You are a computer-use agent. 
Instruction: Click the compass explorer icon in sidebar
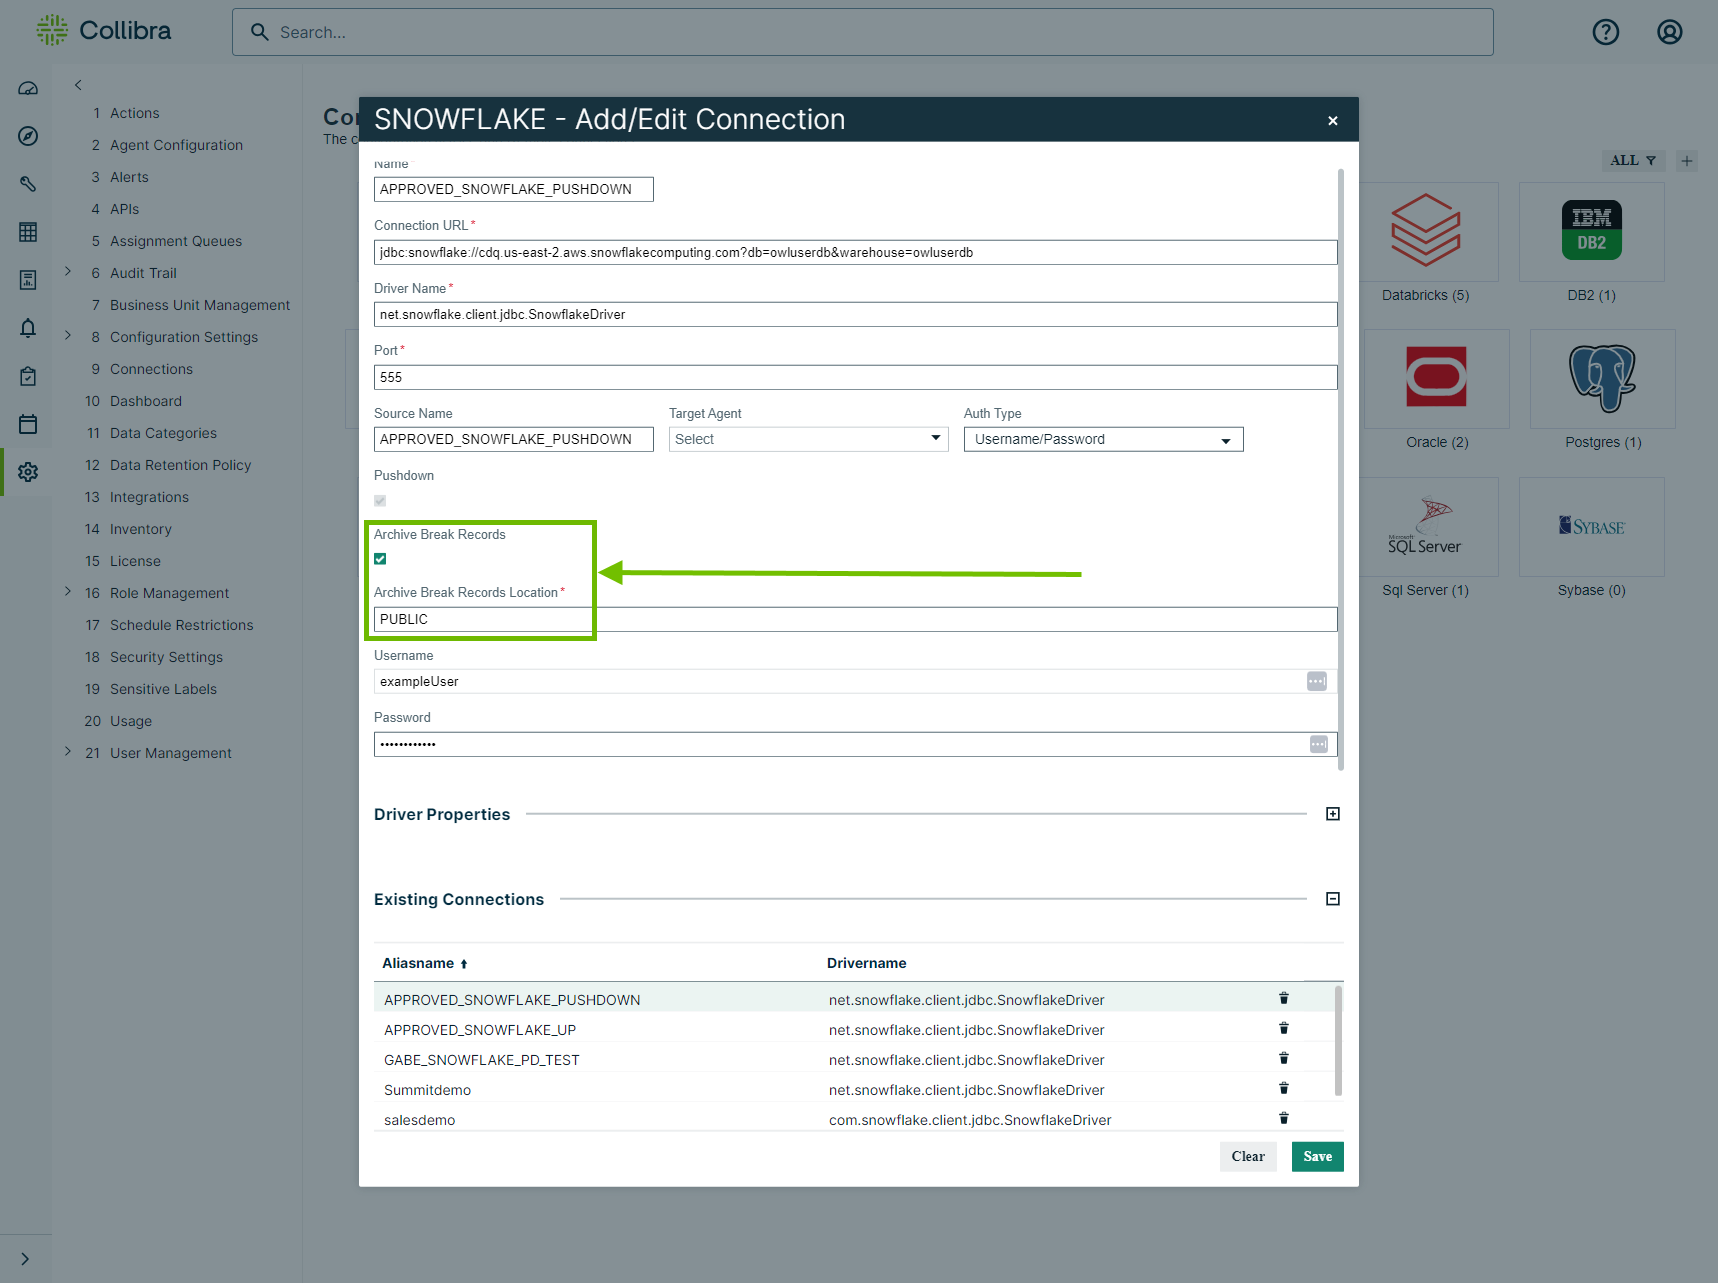(x=28, y=136)
